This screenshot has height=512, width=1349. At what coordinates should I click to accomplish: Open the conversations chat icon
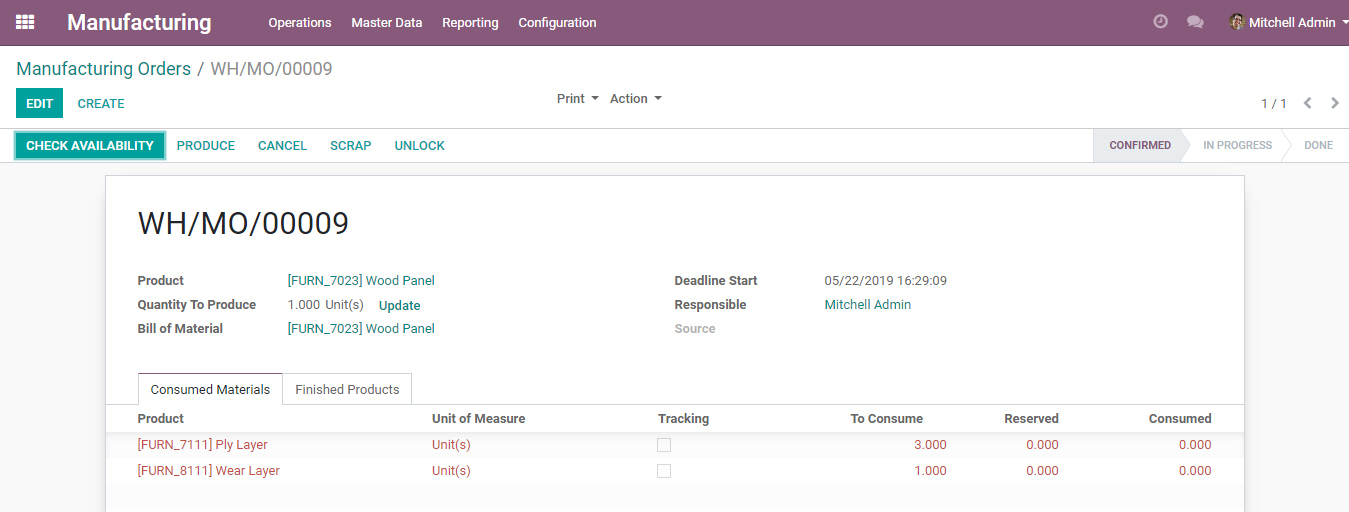pos(1195,22)
